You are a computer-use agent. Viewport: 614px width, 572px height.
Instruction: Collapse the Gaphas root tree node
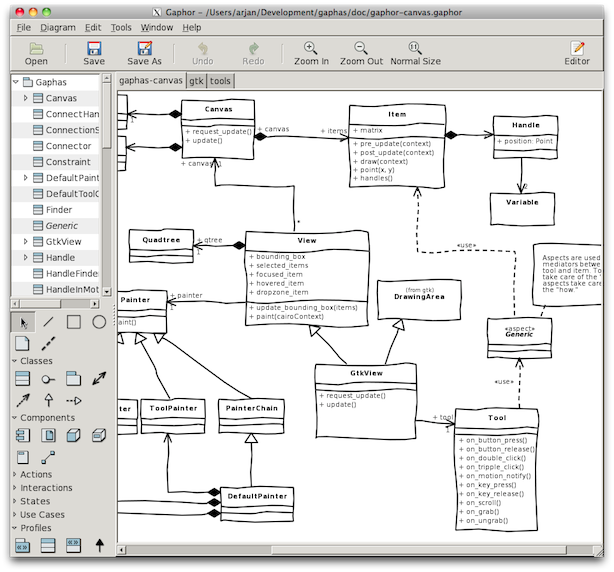[x=15, y=82]
